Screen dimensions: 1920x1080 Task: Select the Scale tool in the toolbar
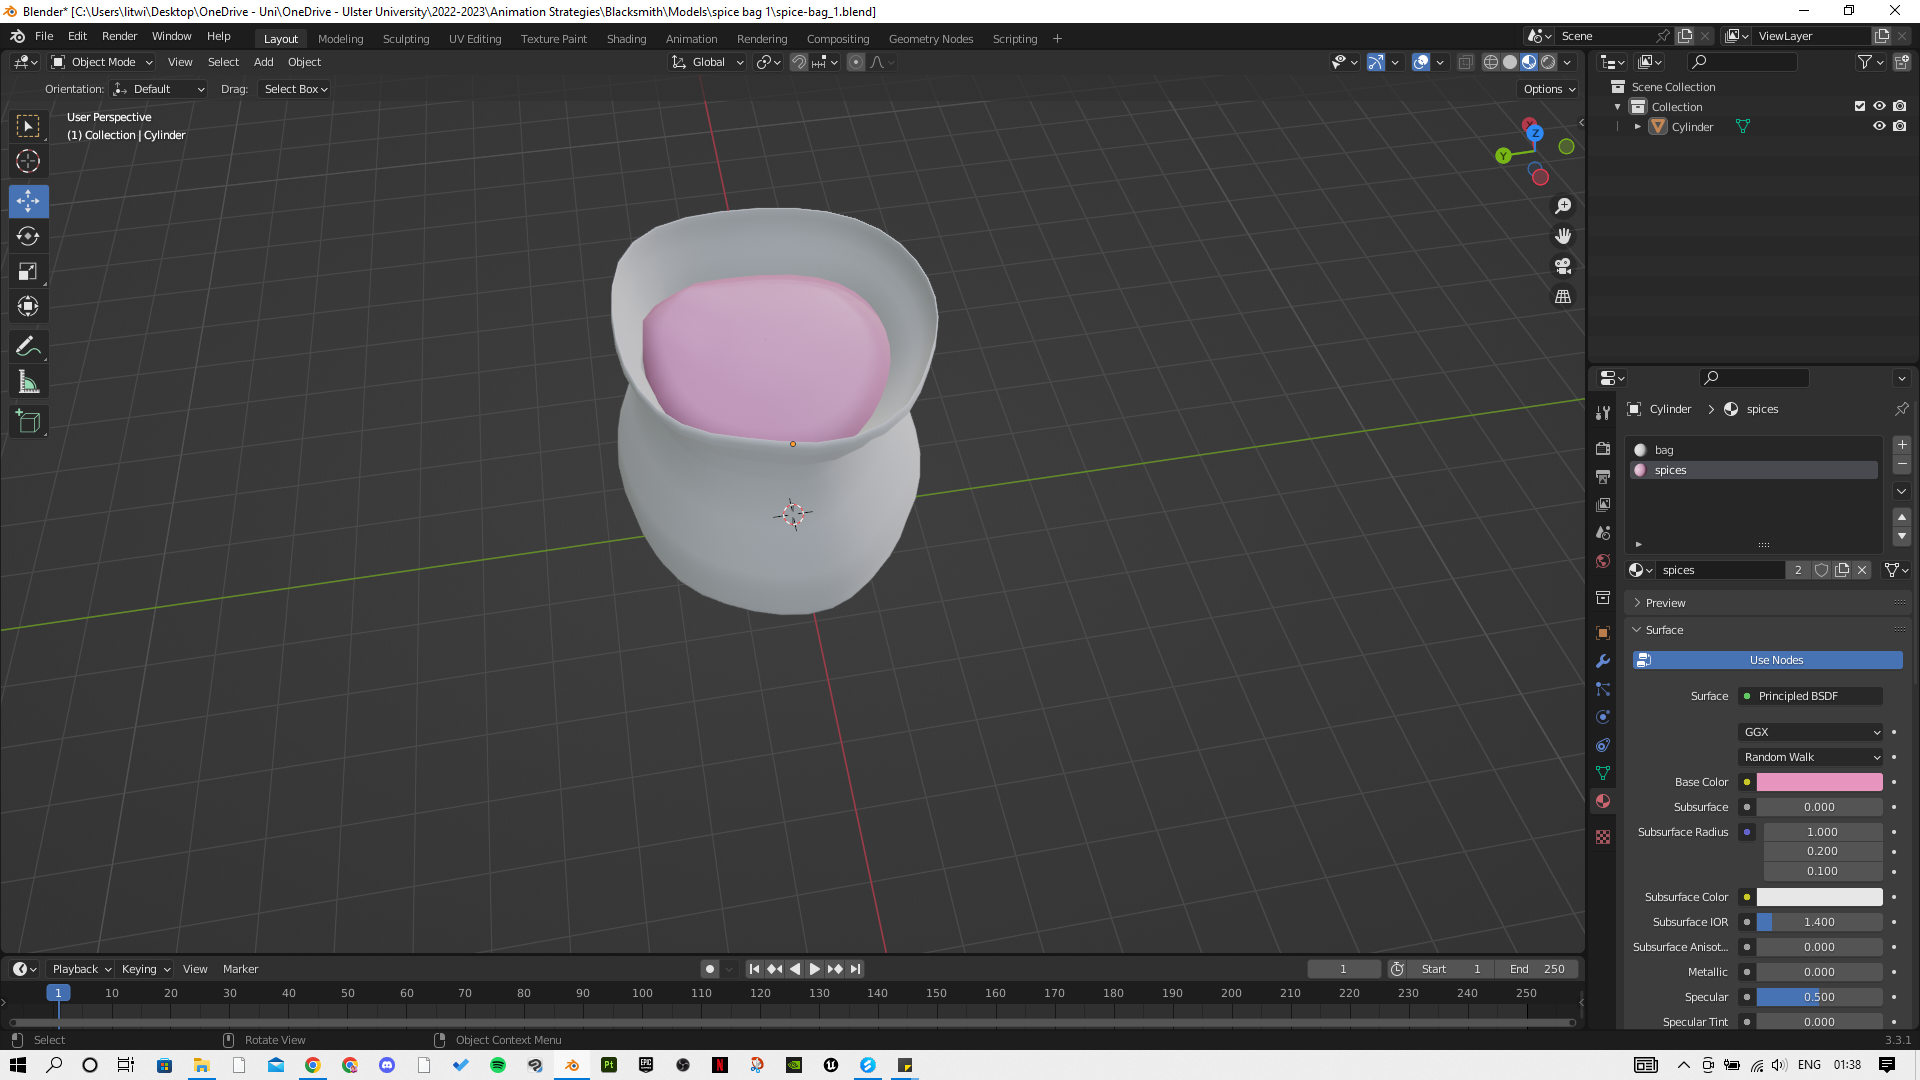[28, 271]
